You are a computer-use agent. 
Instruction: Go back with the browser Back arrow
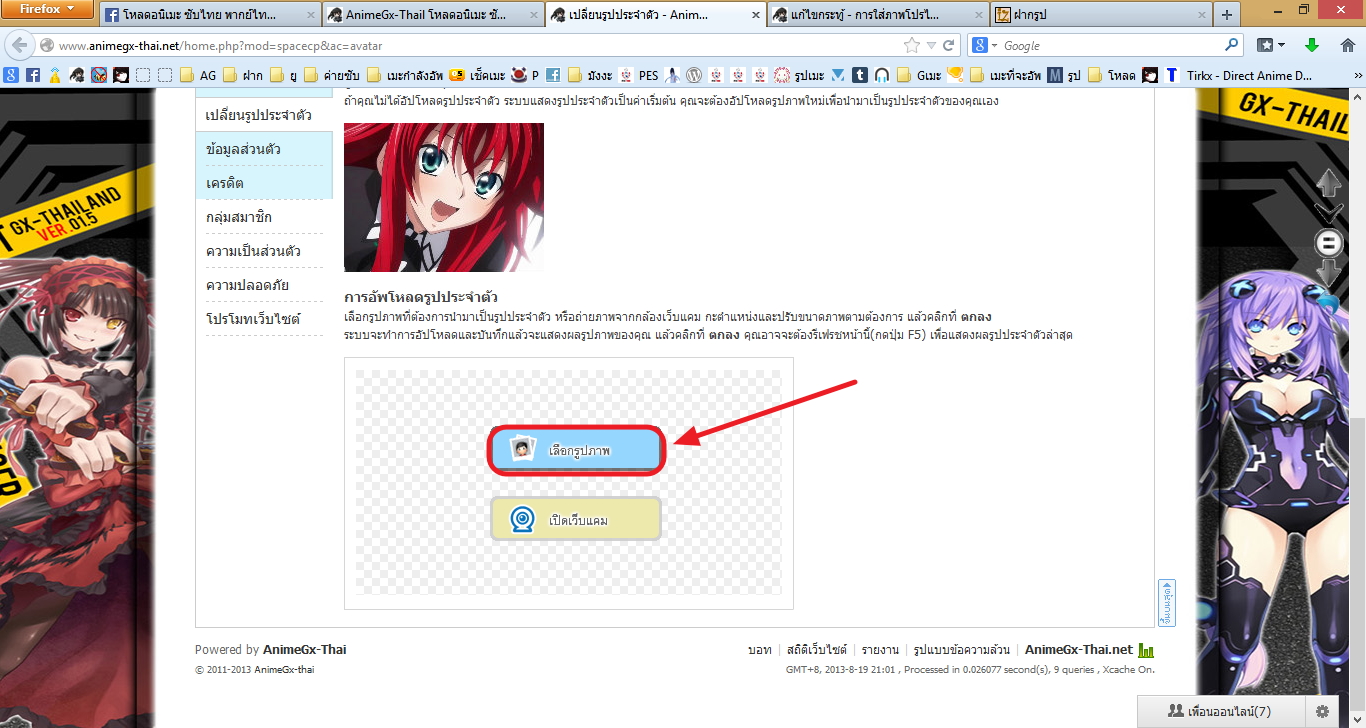(18, 45)
